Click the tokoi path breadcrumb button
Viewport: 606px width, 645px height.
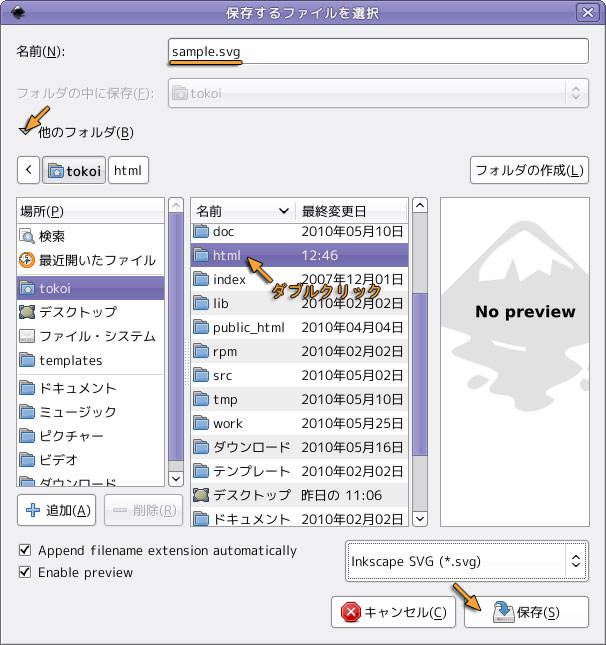pyautogui.click(x=74, y=170)
